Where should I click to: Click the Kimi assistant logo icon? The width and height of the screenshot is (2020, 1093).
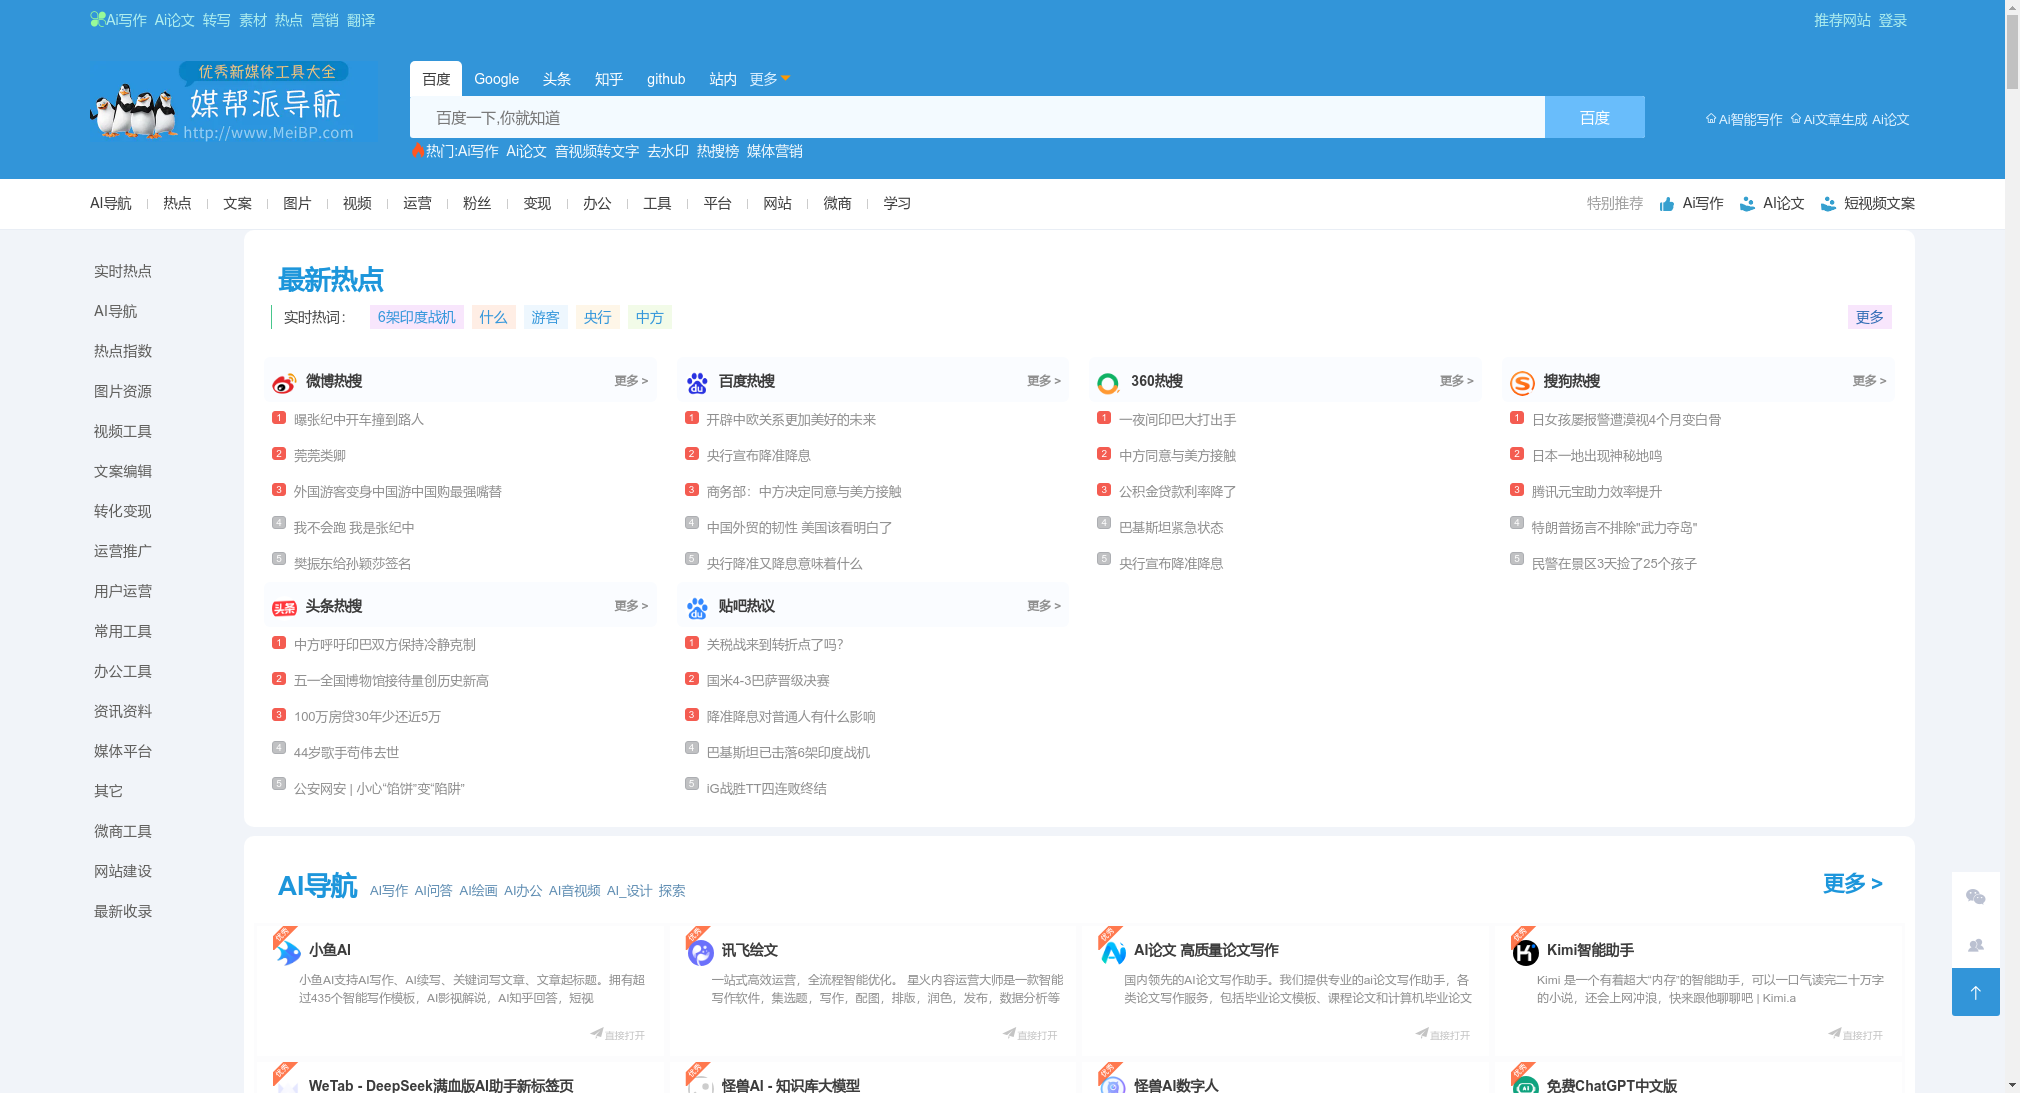(1526, 952)
